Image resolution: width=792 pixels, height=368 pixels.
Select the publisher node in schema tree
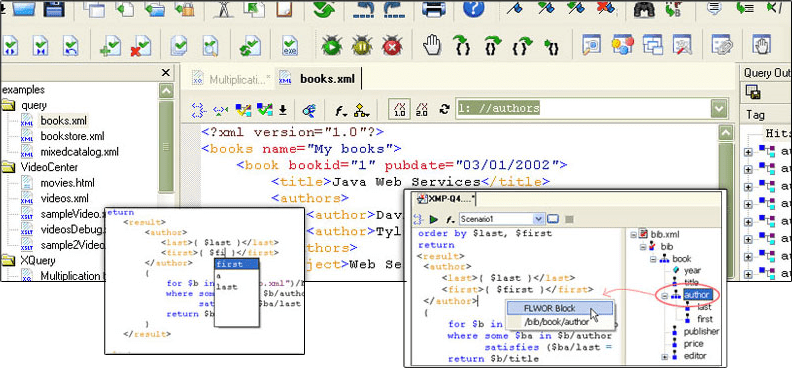pyautogui.click(x=702, y=332)
